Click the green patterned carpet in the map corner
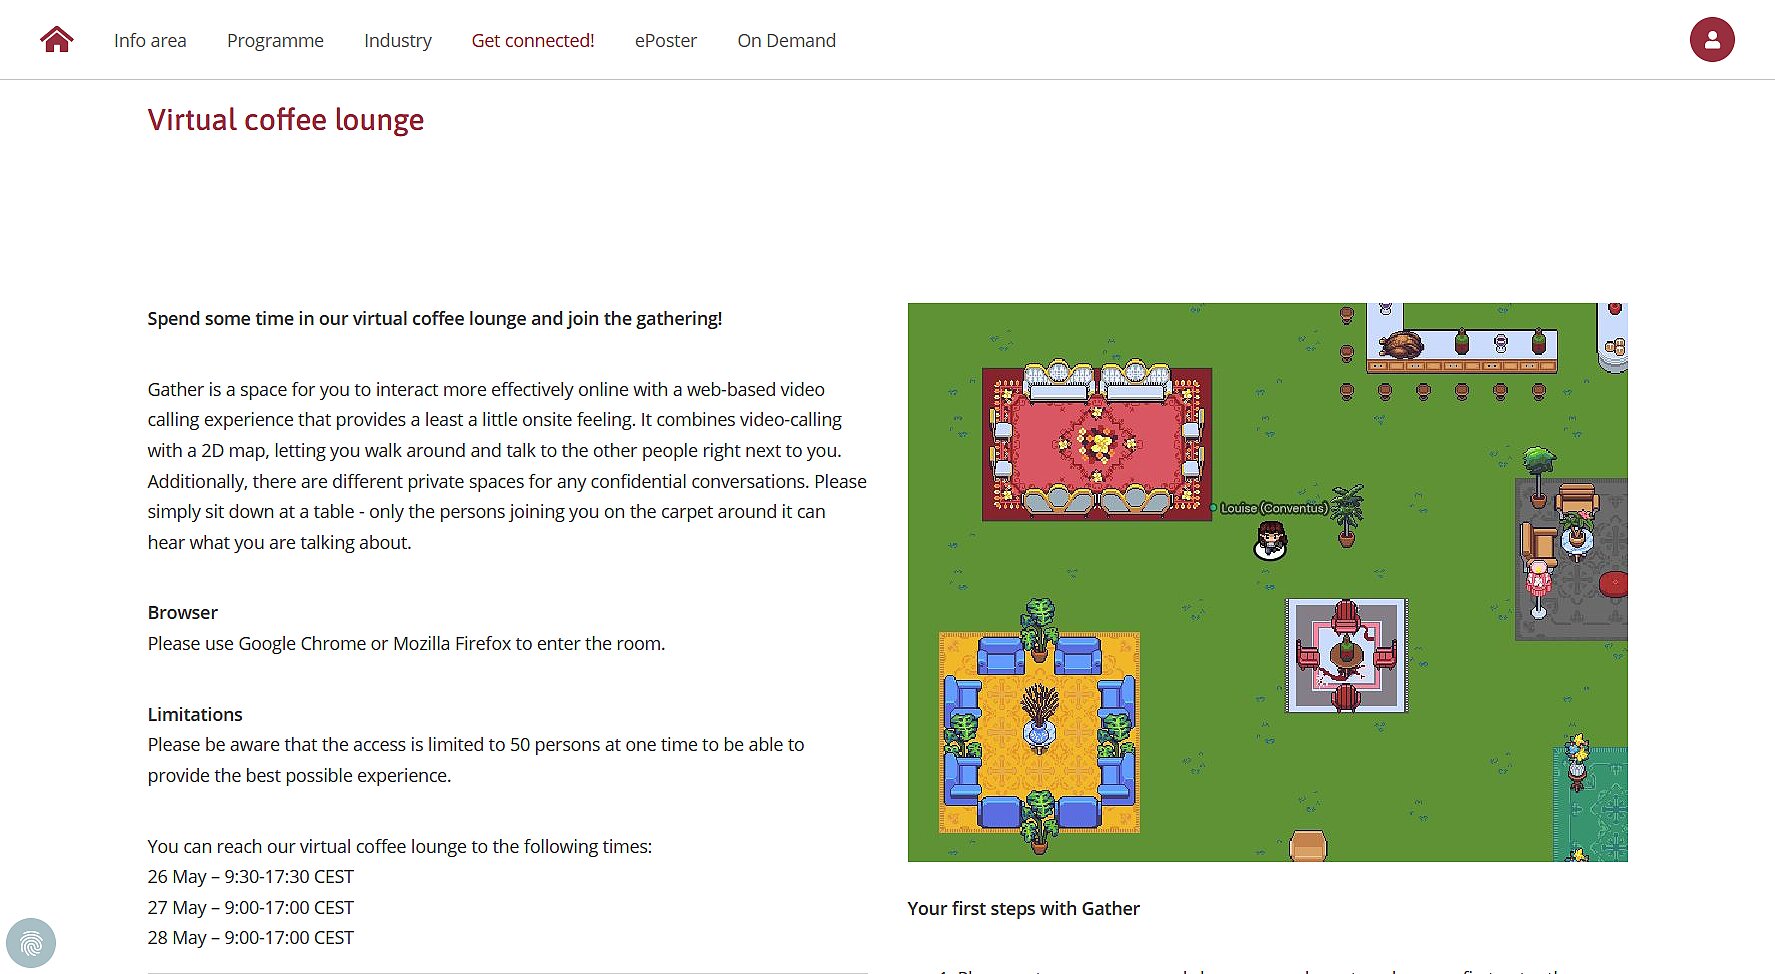This screenshot has width=1775, height=974. pos(1590,804)
